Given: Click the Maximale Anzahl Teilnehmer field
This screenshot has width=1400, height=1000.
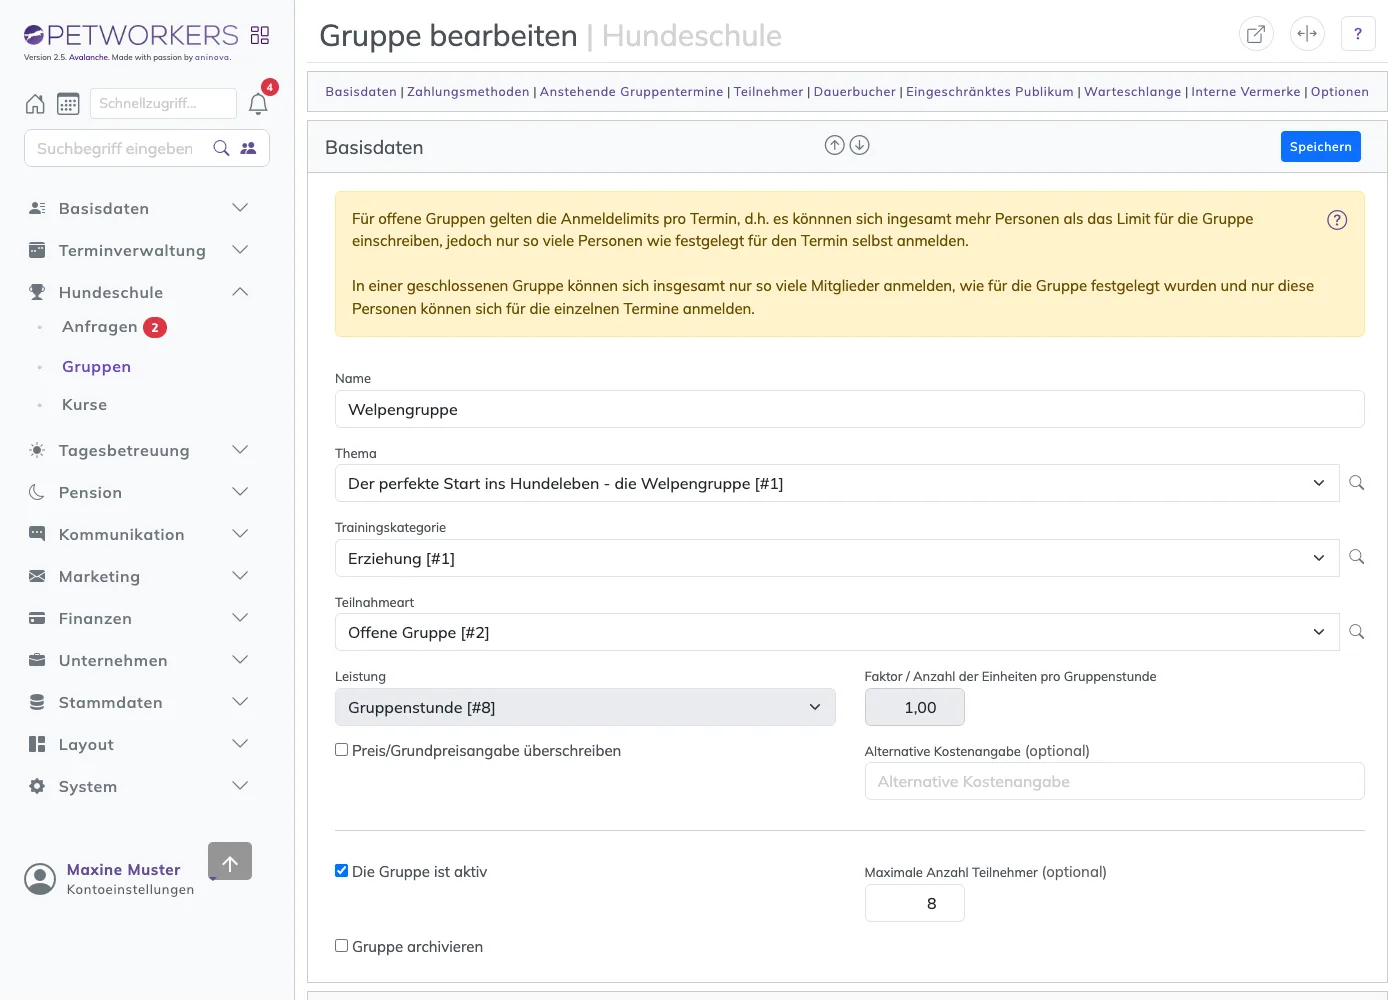Looking at the screenshot, I should pyautogui.click(x=914, y=903).
